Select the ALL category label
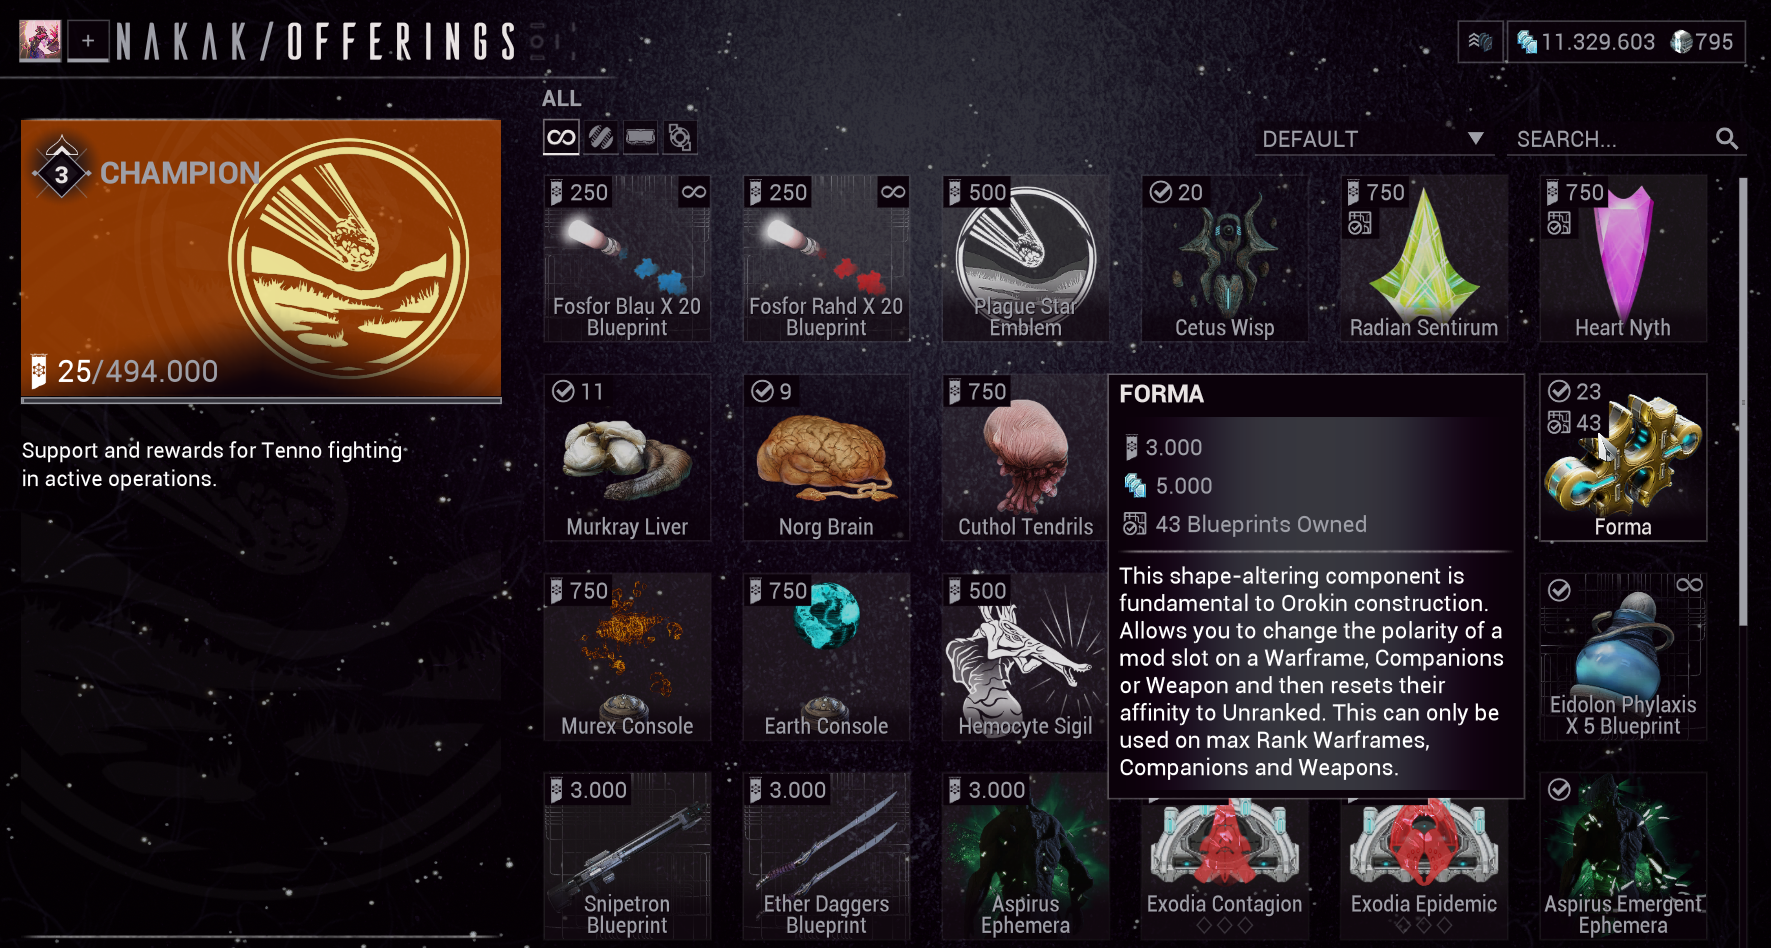Image resolution: width=1771 pixels, height=948 pixels. click(x=561, y=98)
